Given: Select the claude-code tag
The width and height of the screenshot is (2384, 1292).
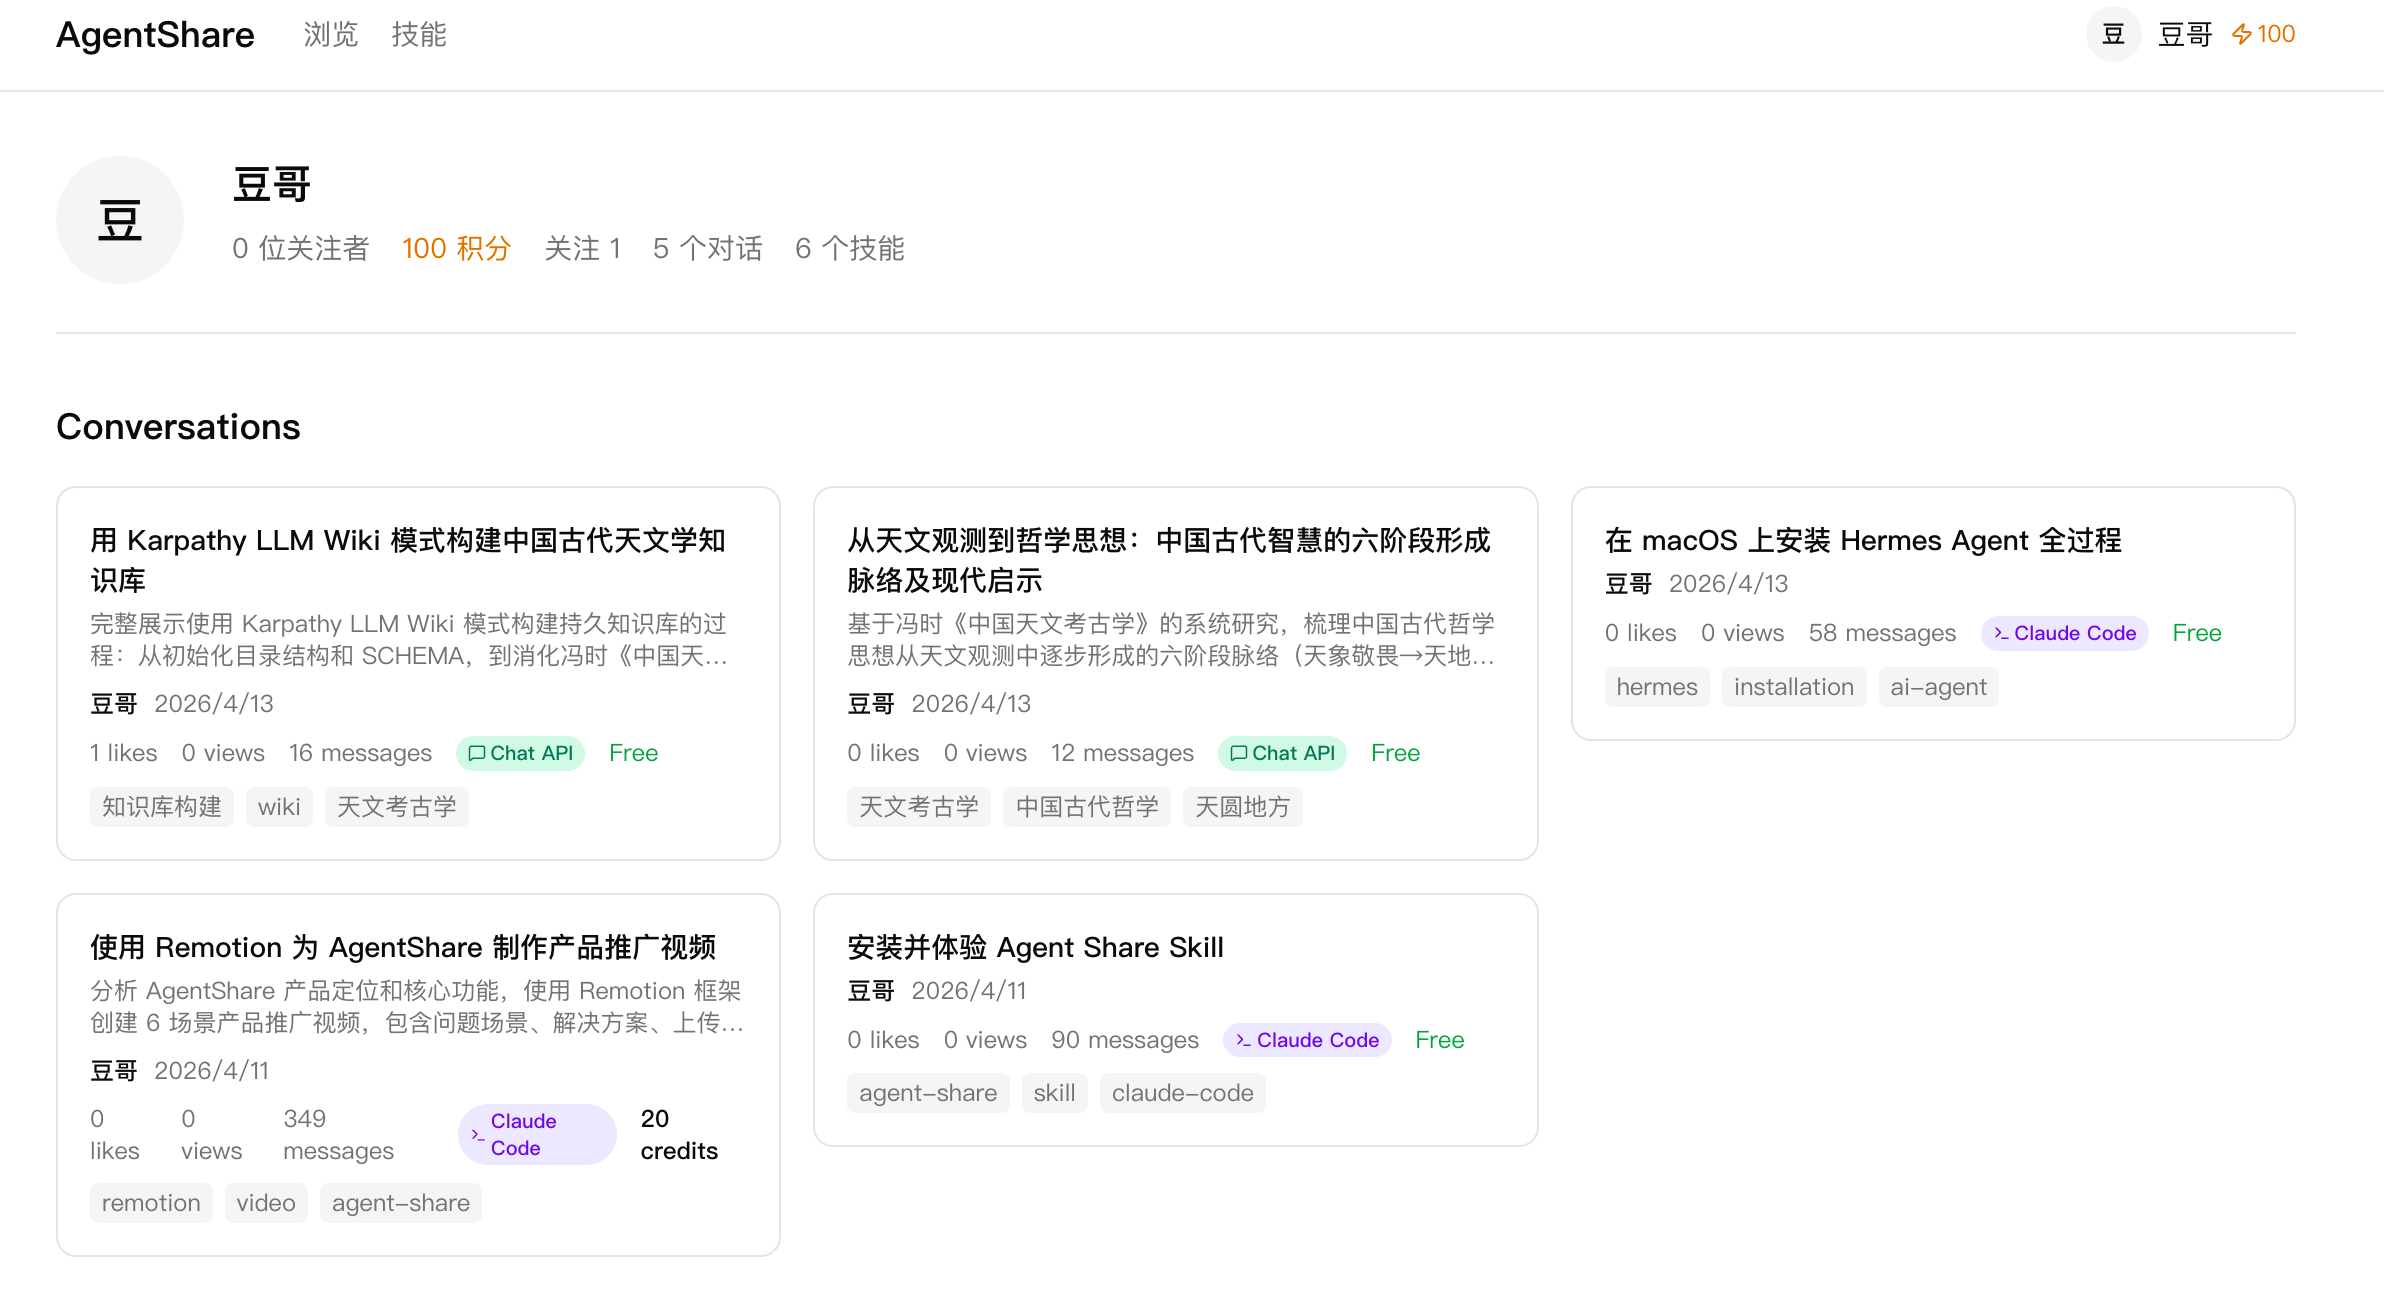Looking at the screenshot, I should click(1183, 1093).
